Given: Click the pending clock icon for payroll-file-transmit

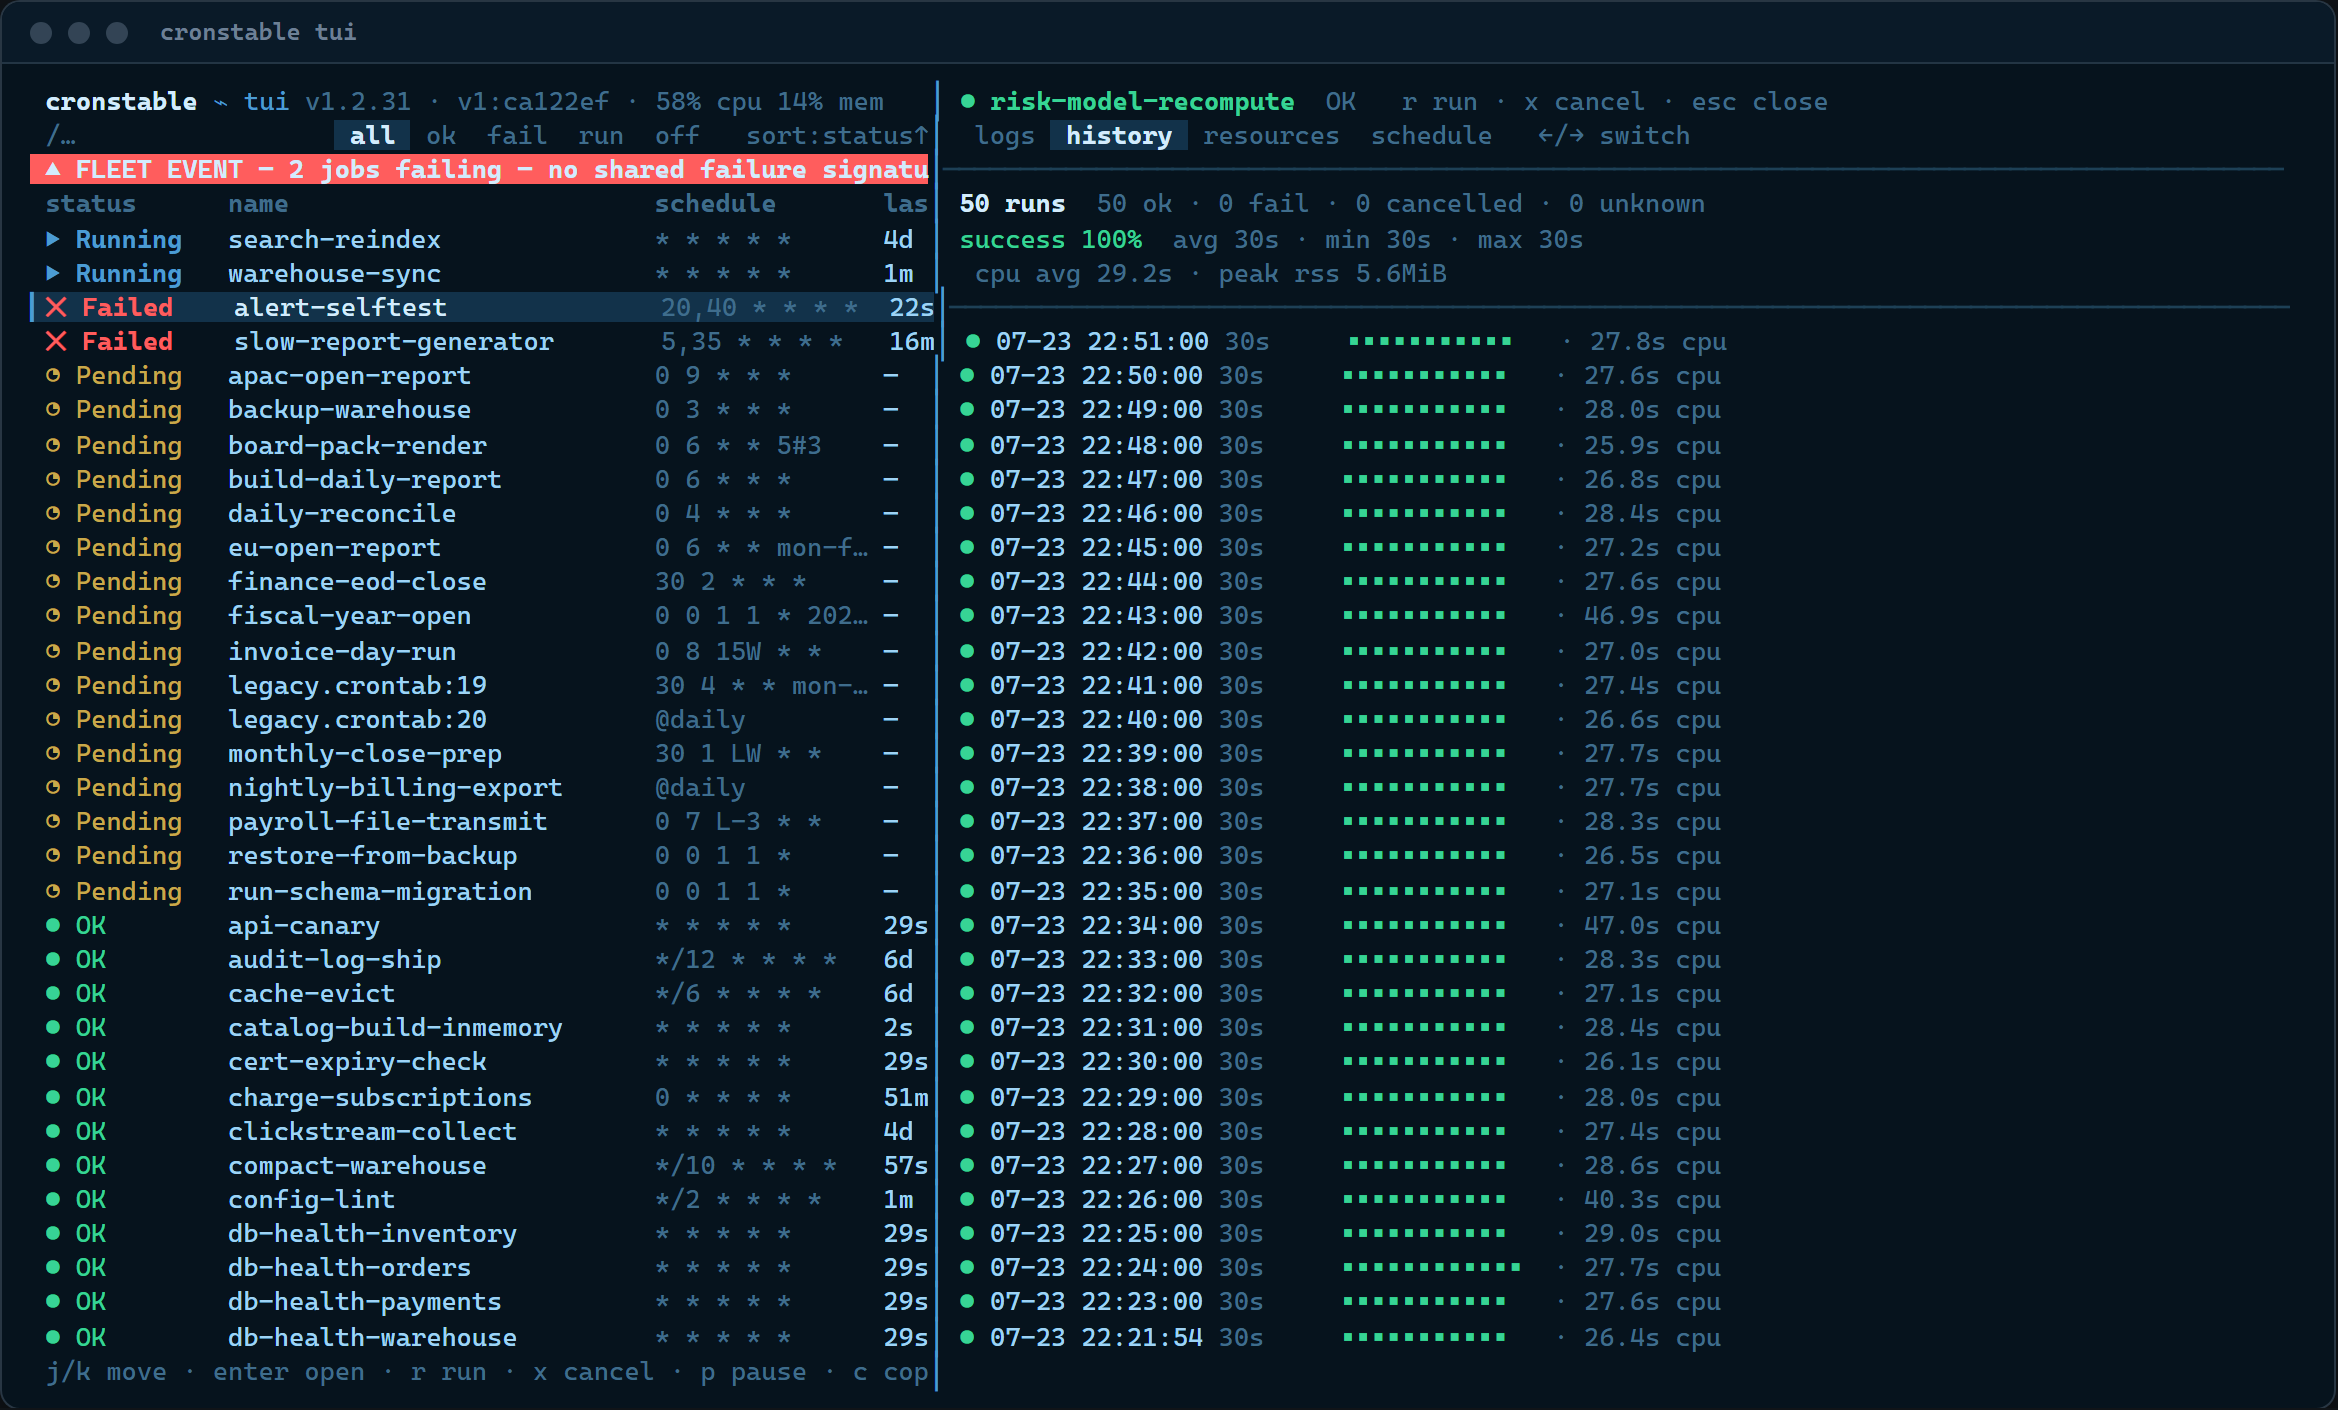Looking at the screenshot, I should (53, 821).
